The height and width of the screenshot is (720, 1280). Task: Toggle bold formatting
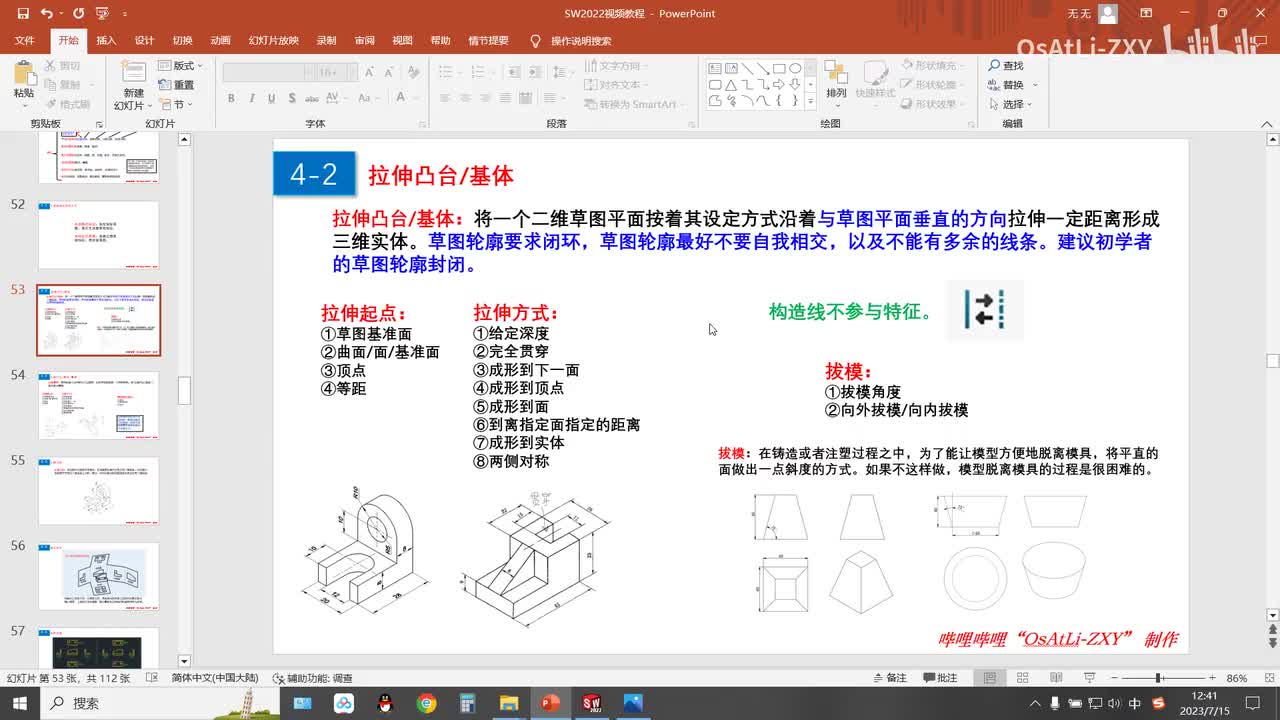(231, 98)
